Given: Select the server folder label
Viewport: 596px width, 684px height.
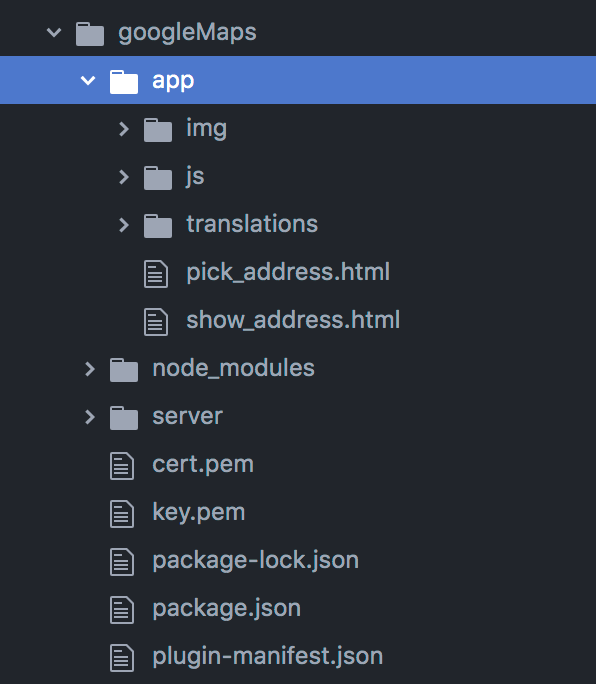Looking at the screenshot, I should [188, 417].
